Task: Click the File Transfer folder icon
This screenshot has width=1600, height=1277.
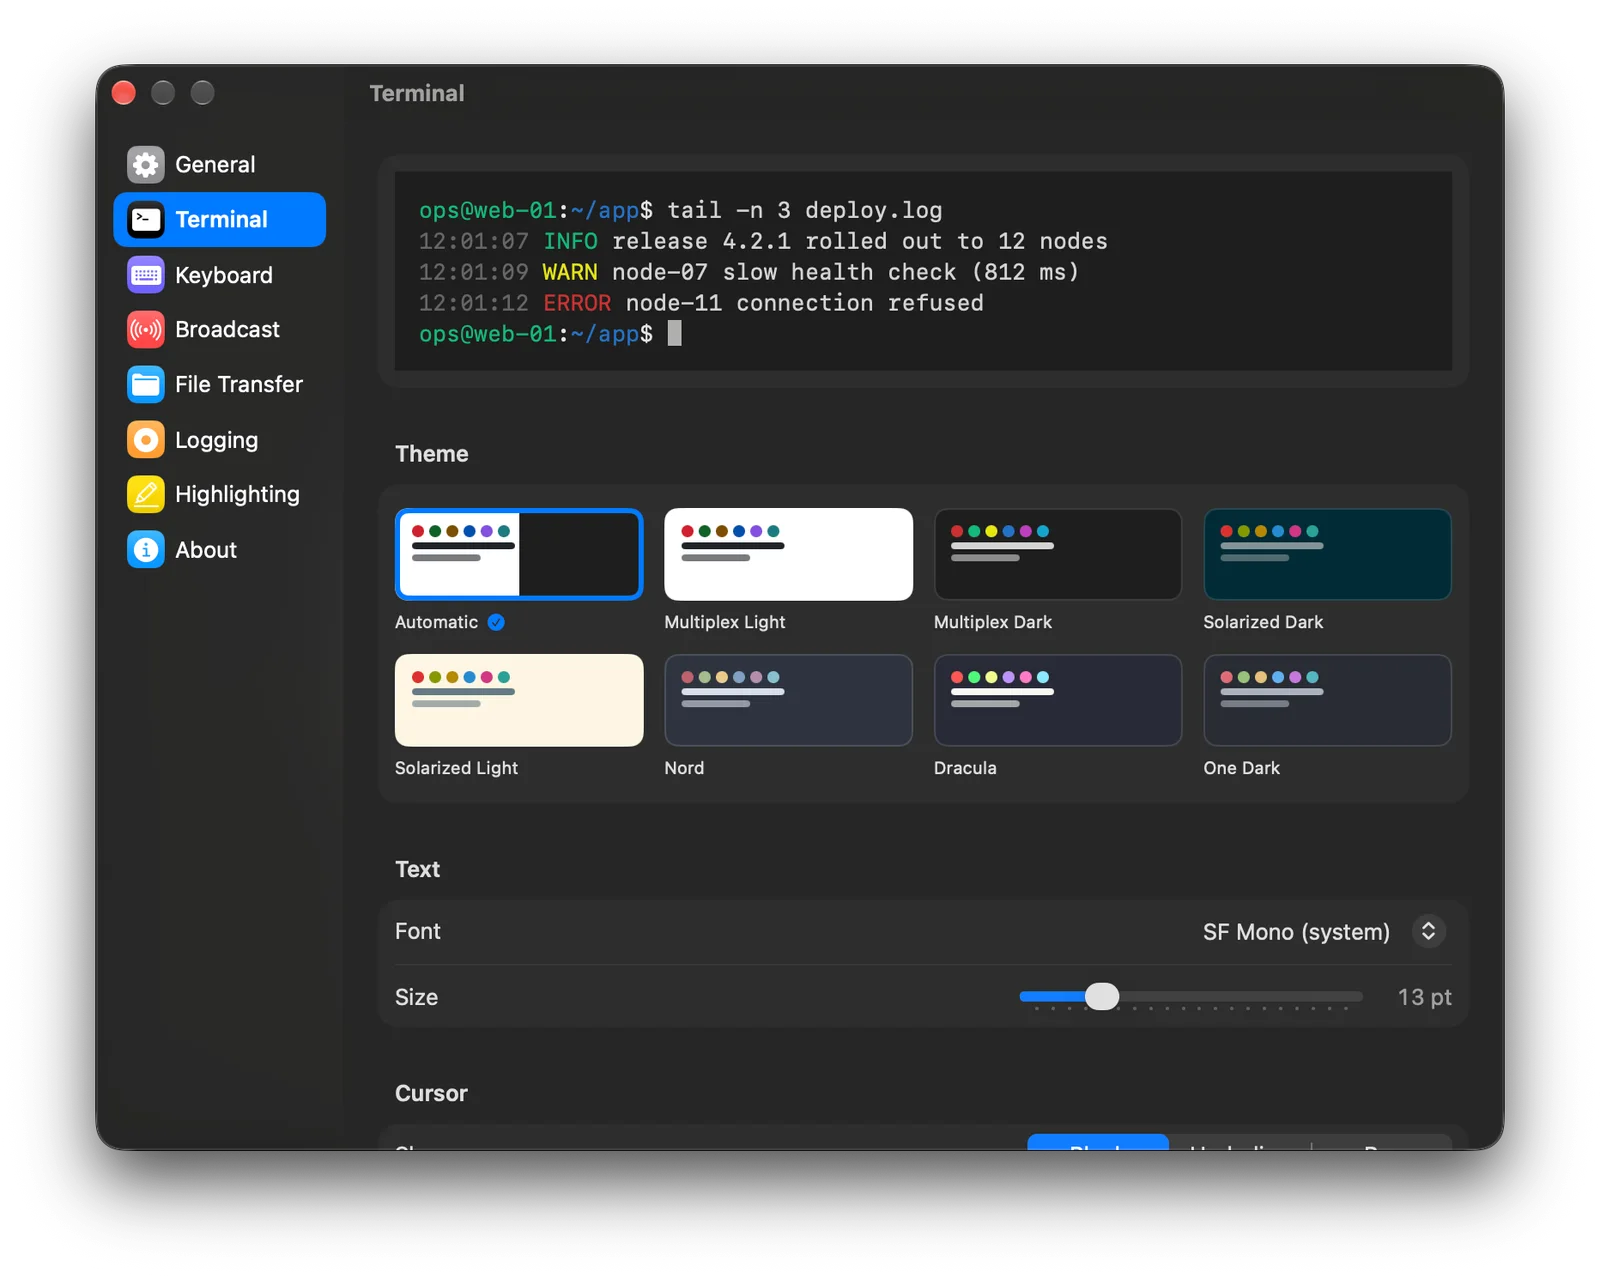Action: 146,384
